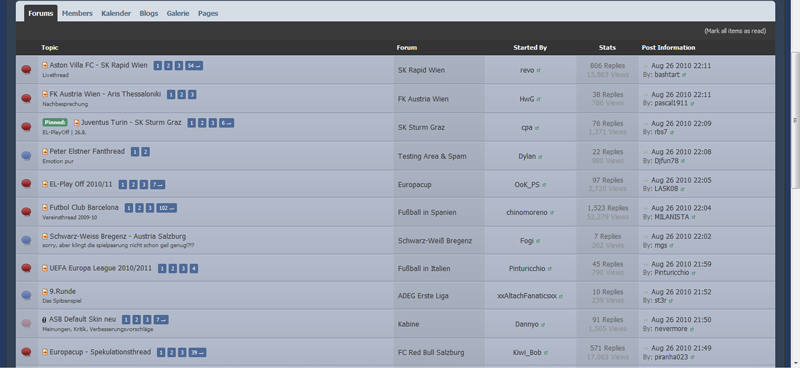Click the blue bubble icon beside Peter Elstner Fanthread
Image resolution: width=800 pixels, height=368 pixels.
[26, 156]
